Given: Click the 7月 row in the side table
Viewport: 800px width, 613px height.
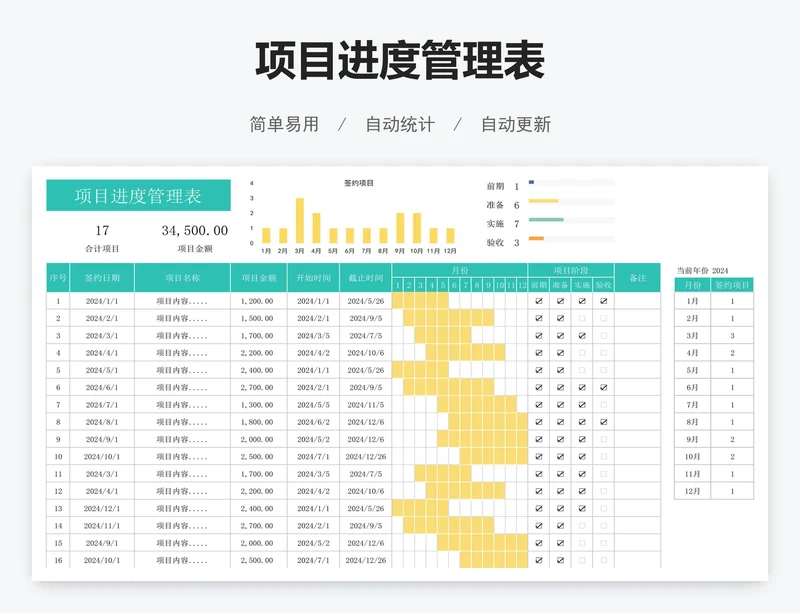Looking at the screenshot, I should click(714, 405).
